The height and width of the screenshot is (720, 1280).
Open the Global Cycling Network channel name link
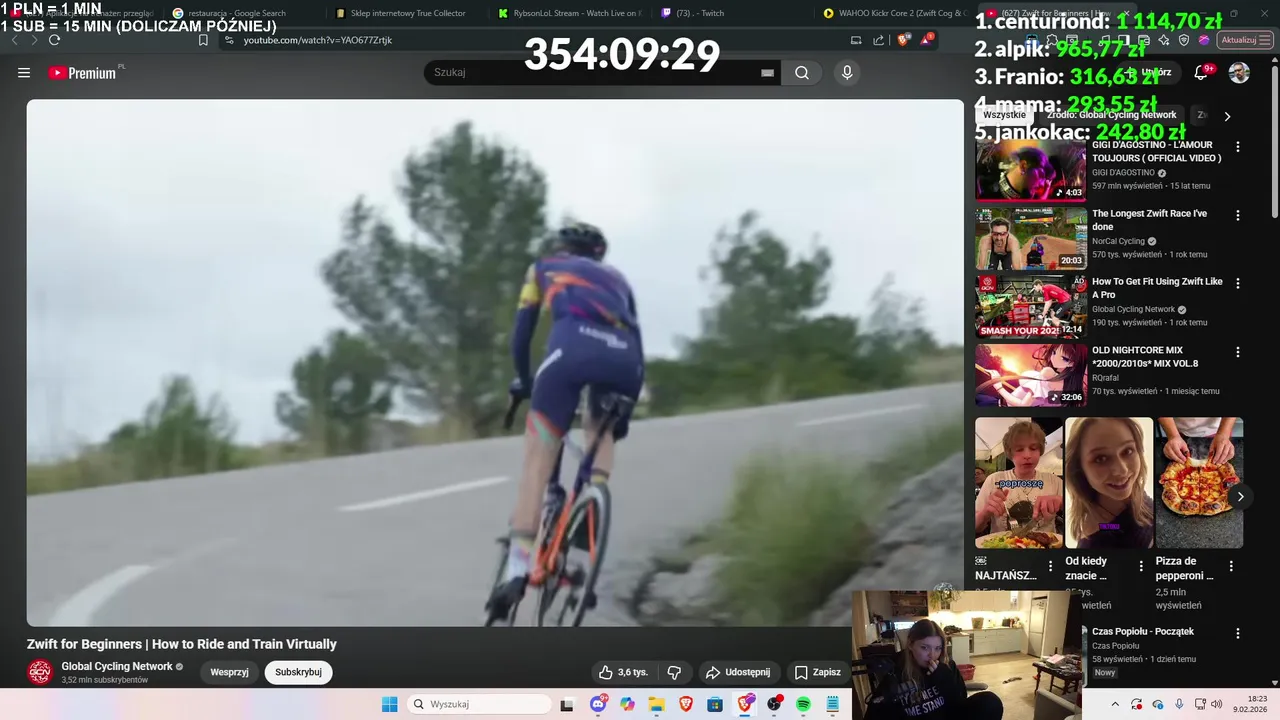(117, 666)
